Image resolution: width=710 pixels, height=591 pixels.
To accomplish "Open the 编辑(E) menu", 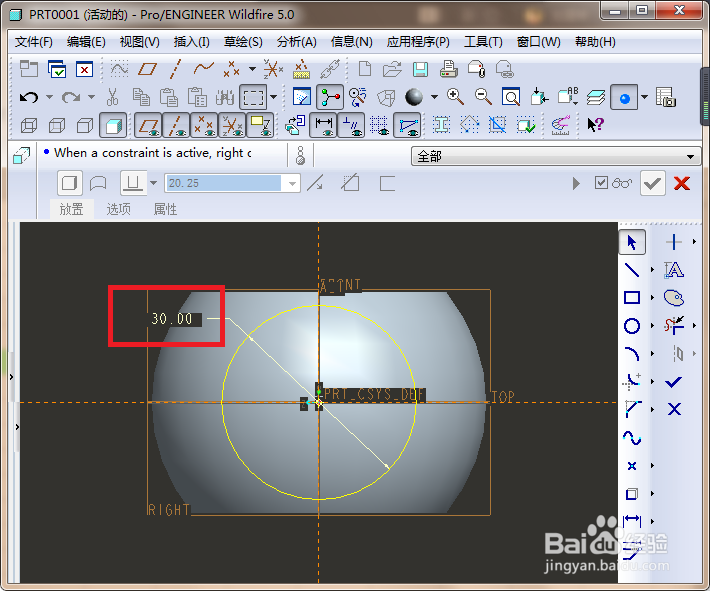I will tap(86, 42).
